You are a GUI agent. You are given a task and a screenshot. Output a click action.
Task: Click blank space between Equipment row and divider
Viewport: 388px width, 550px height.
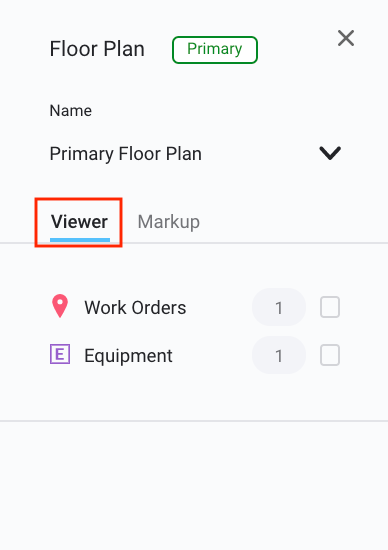194,397
